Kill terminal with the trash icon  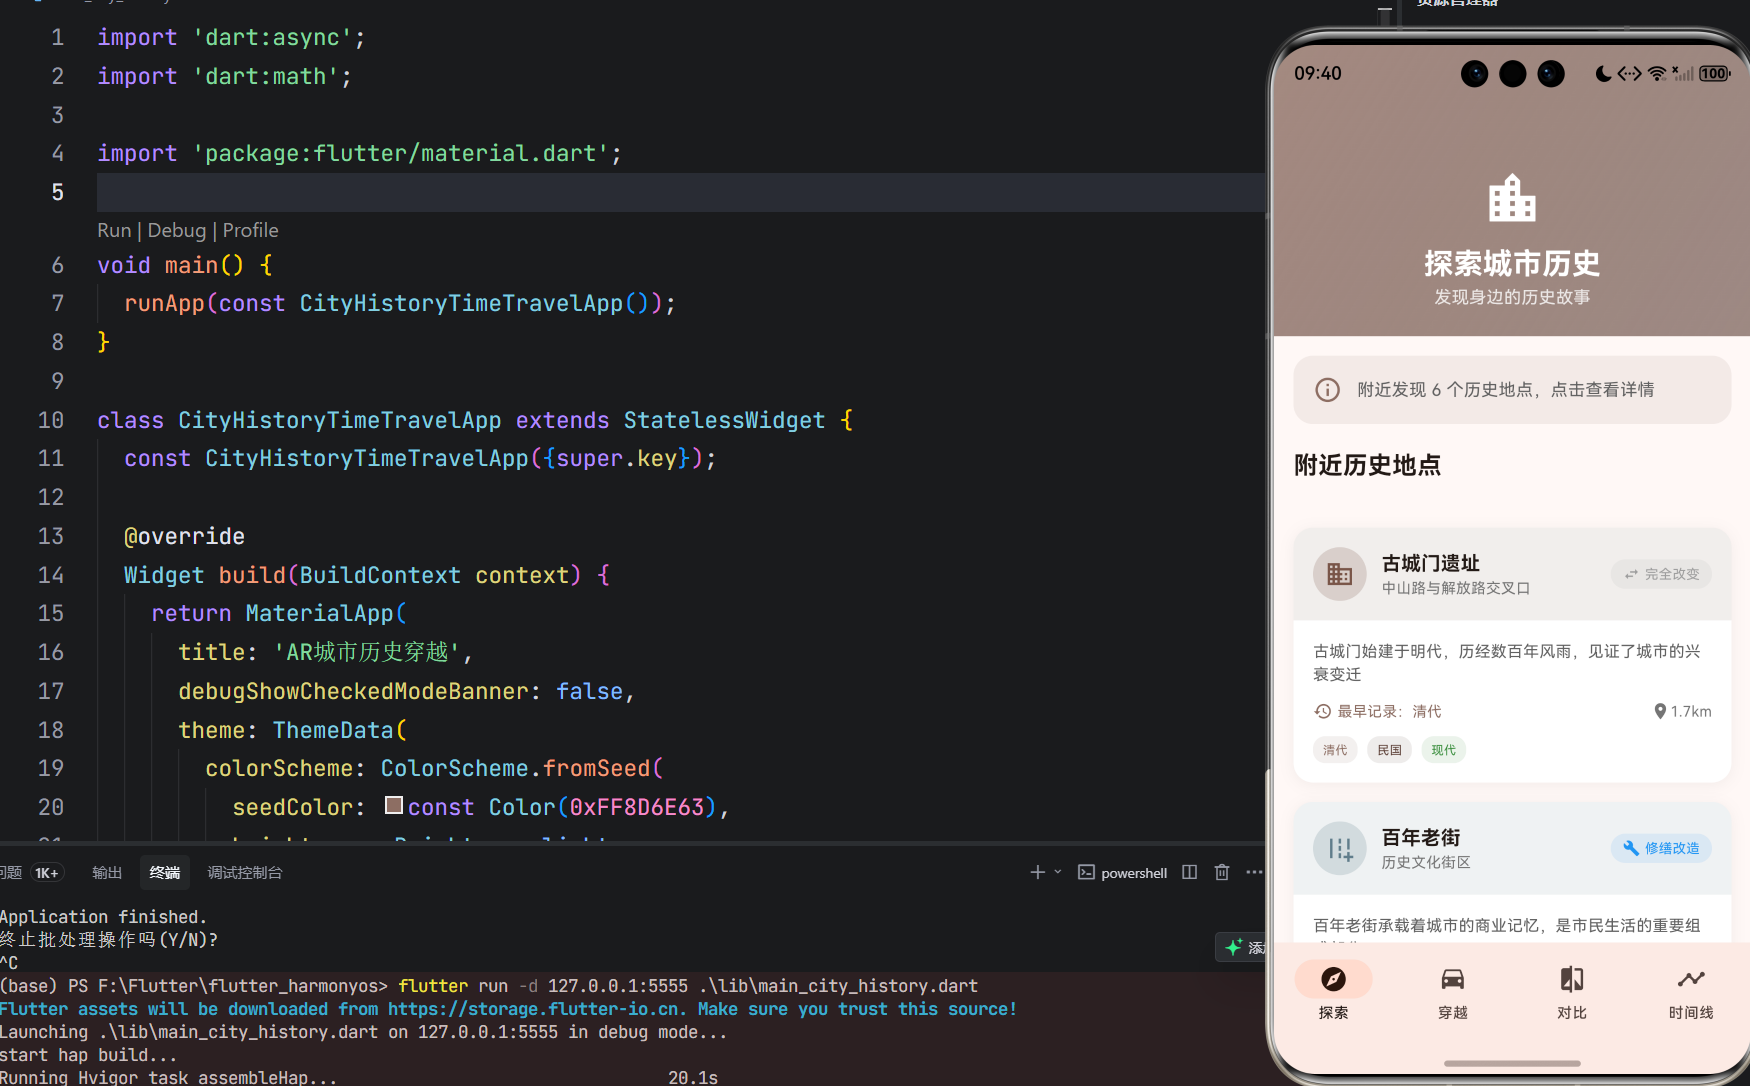[x=1221, y=872]
